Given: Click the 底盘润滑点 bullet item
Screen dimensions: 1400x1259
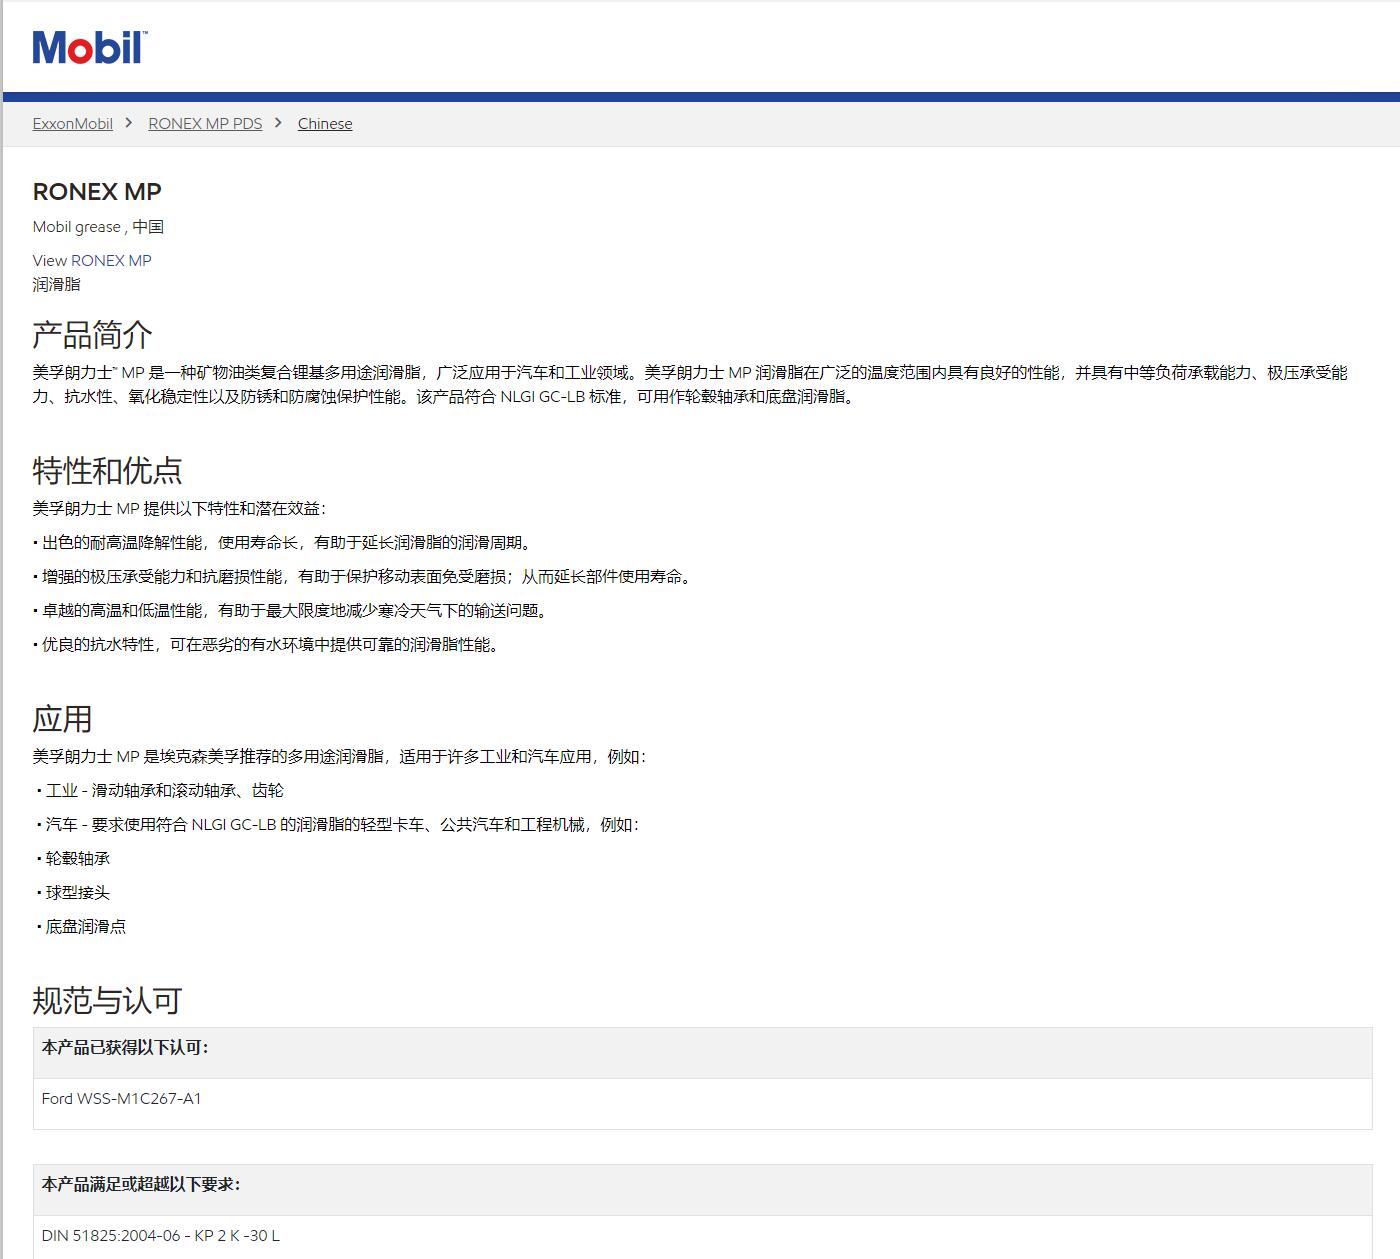Looking at the screenshot, I should [81, 927].
